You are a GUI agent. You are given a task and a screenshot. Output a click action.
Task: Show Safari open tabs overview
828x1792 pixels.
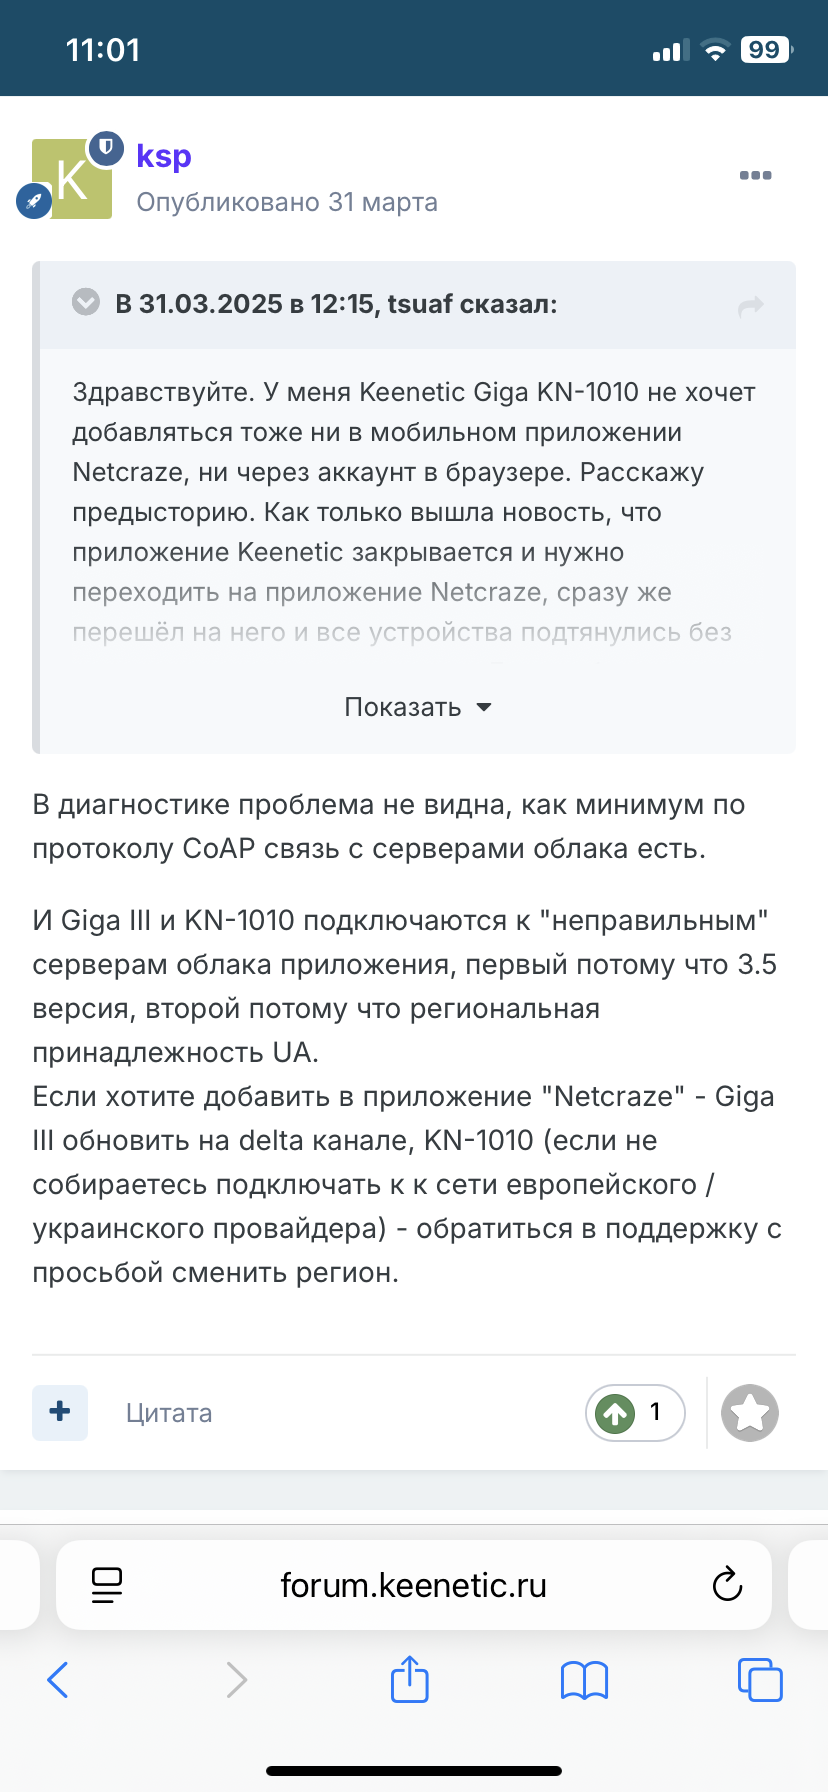[x=760, y=1680]
